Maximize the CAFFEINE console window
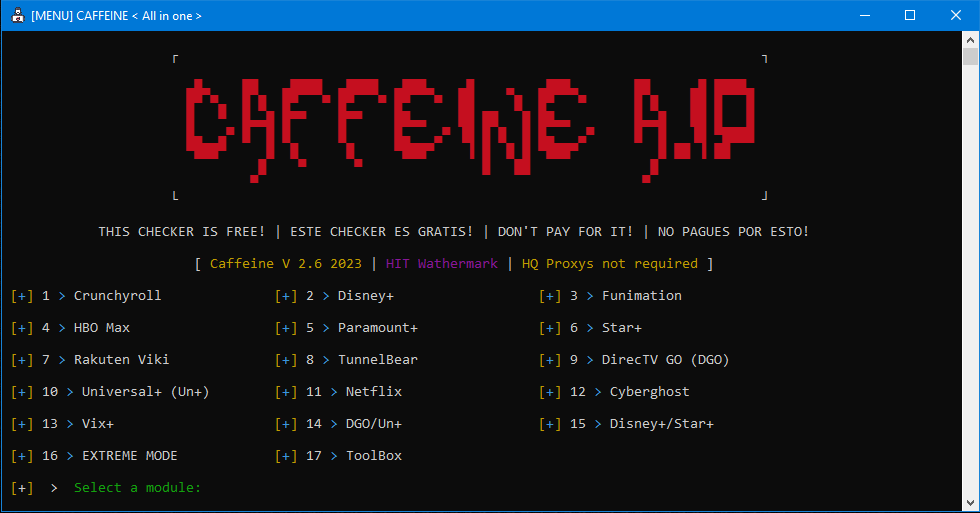The width and height of the screenshot is (980, 513). click(910, 16)
